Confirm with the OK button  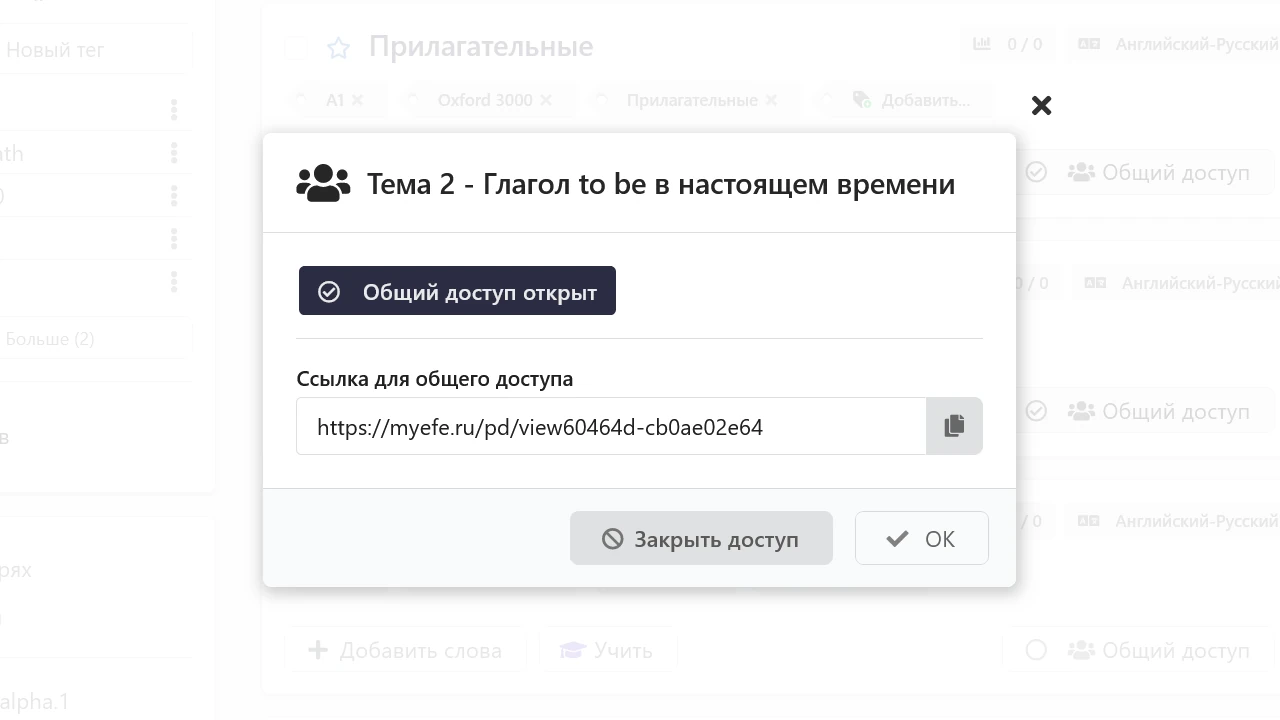pos(921,539)
